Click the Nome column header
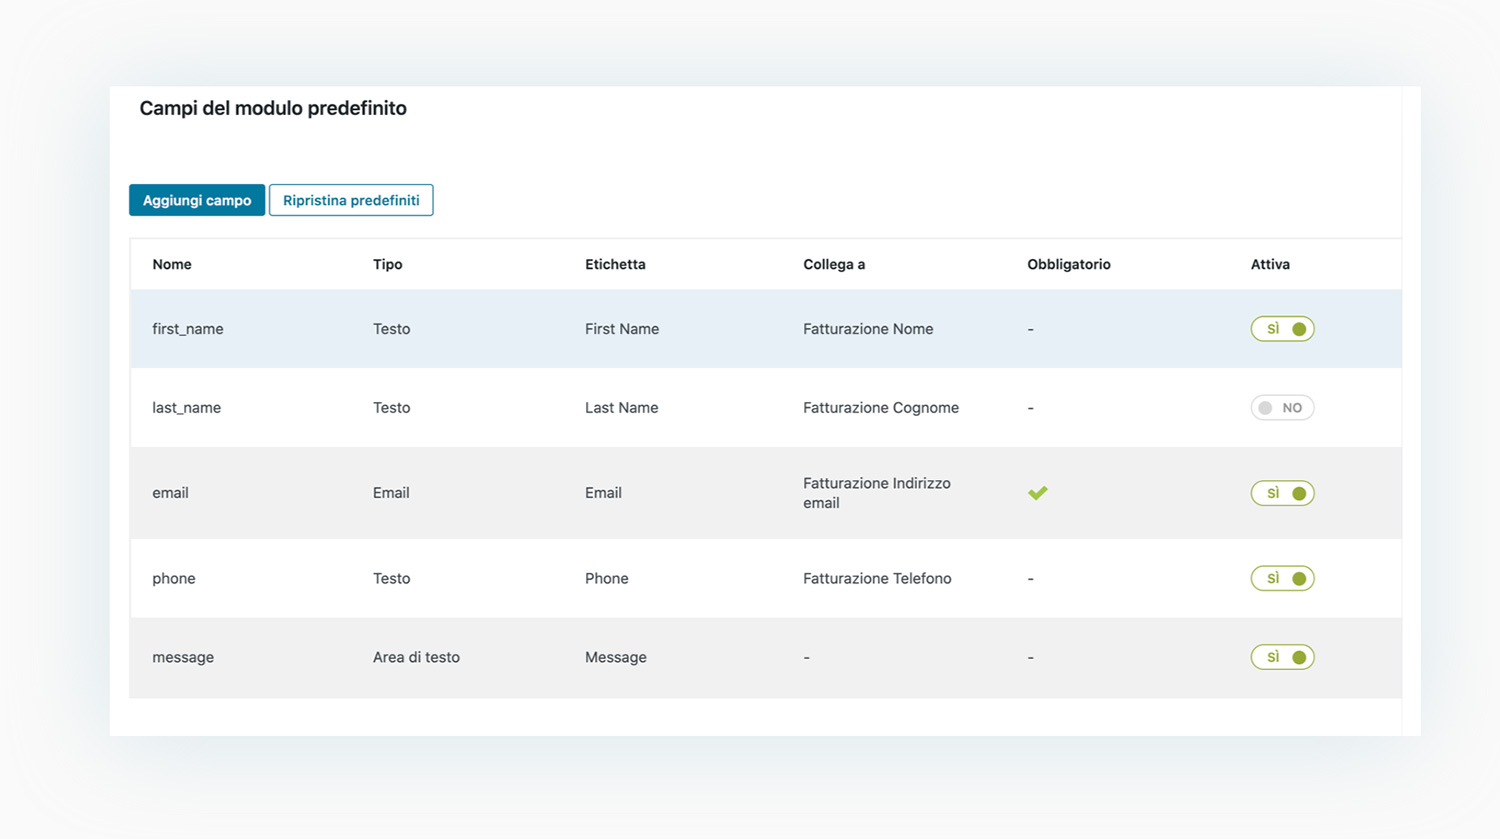 172,264
